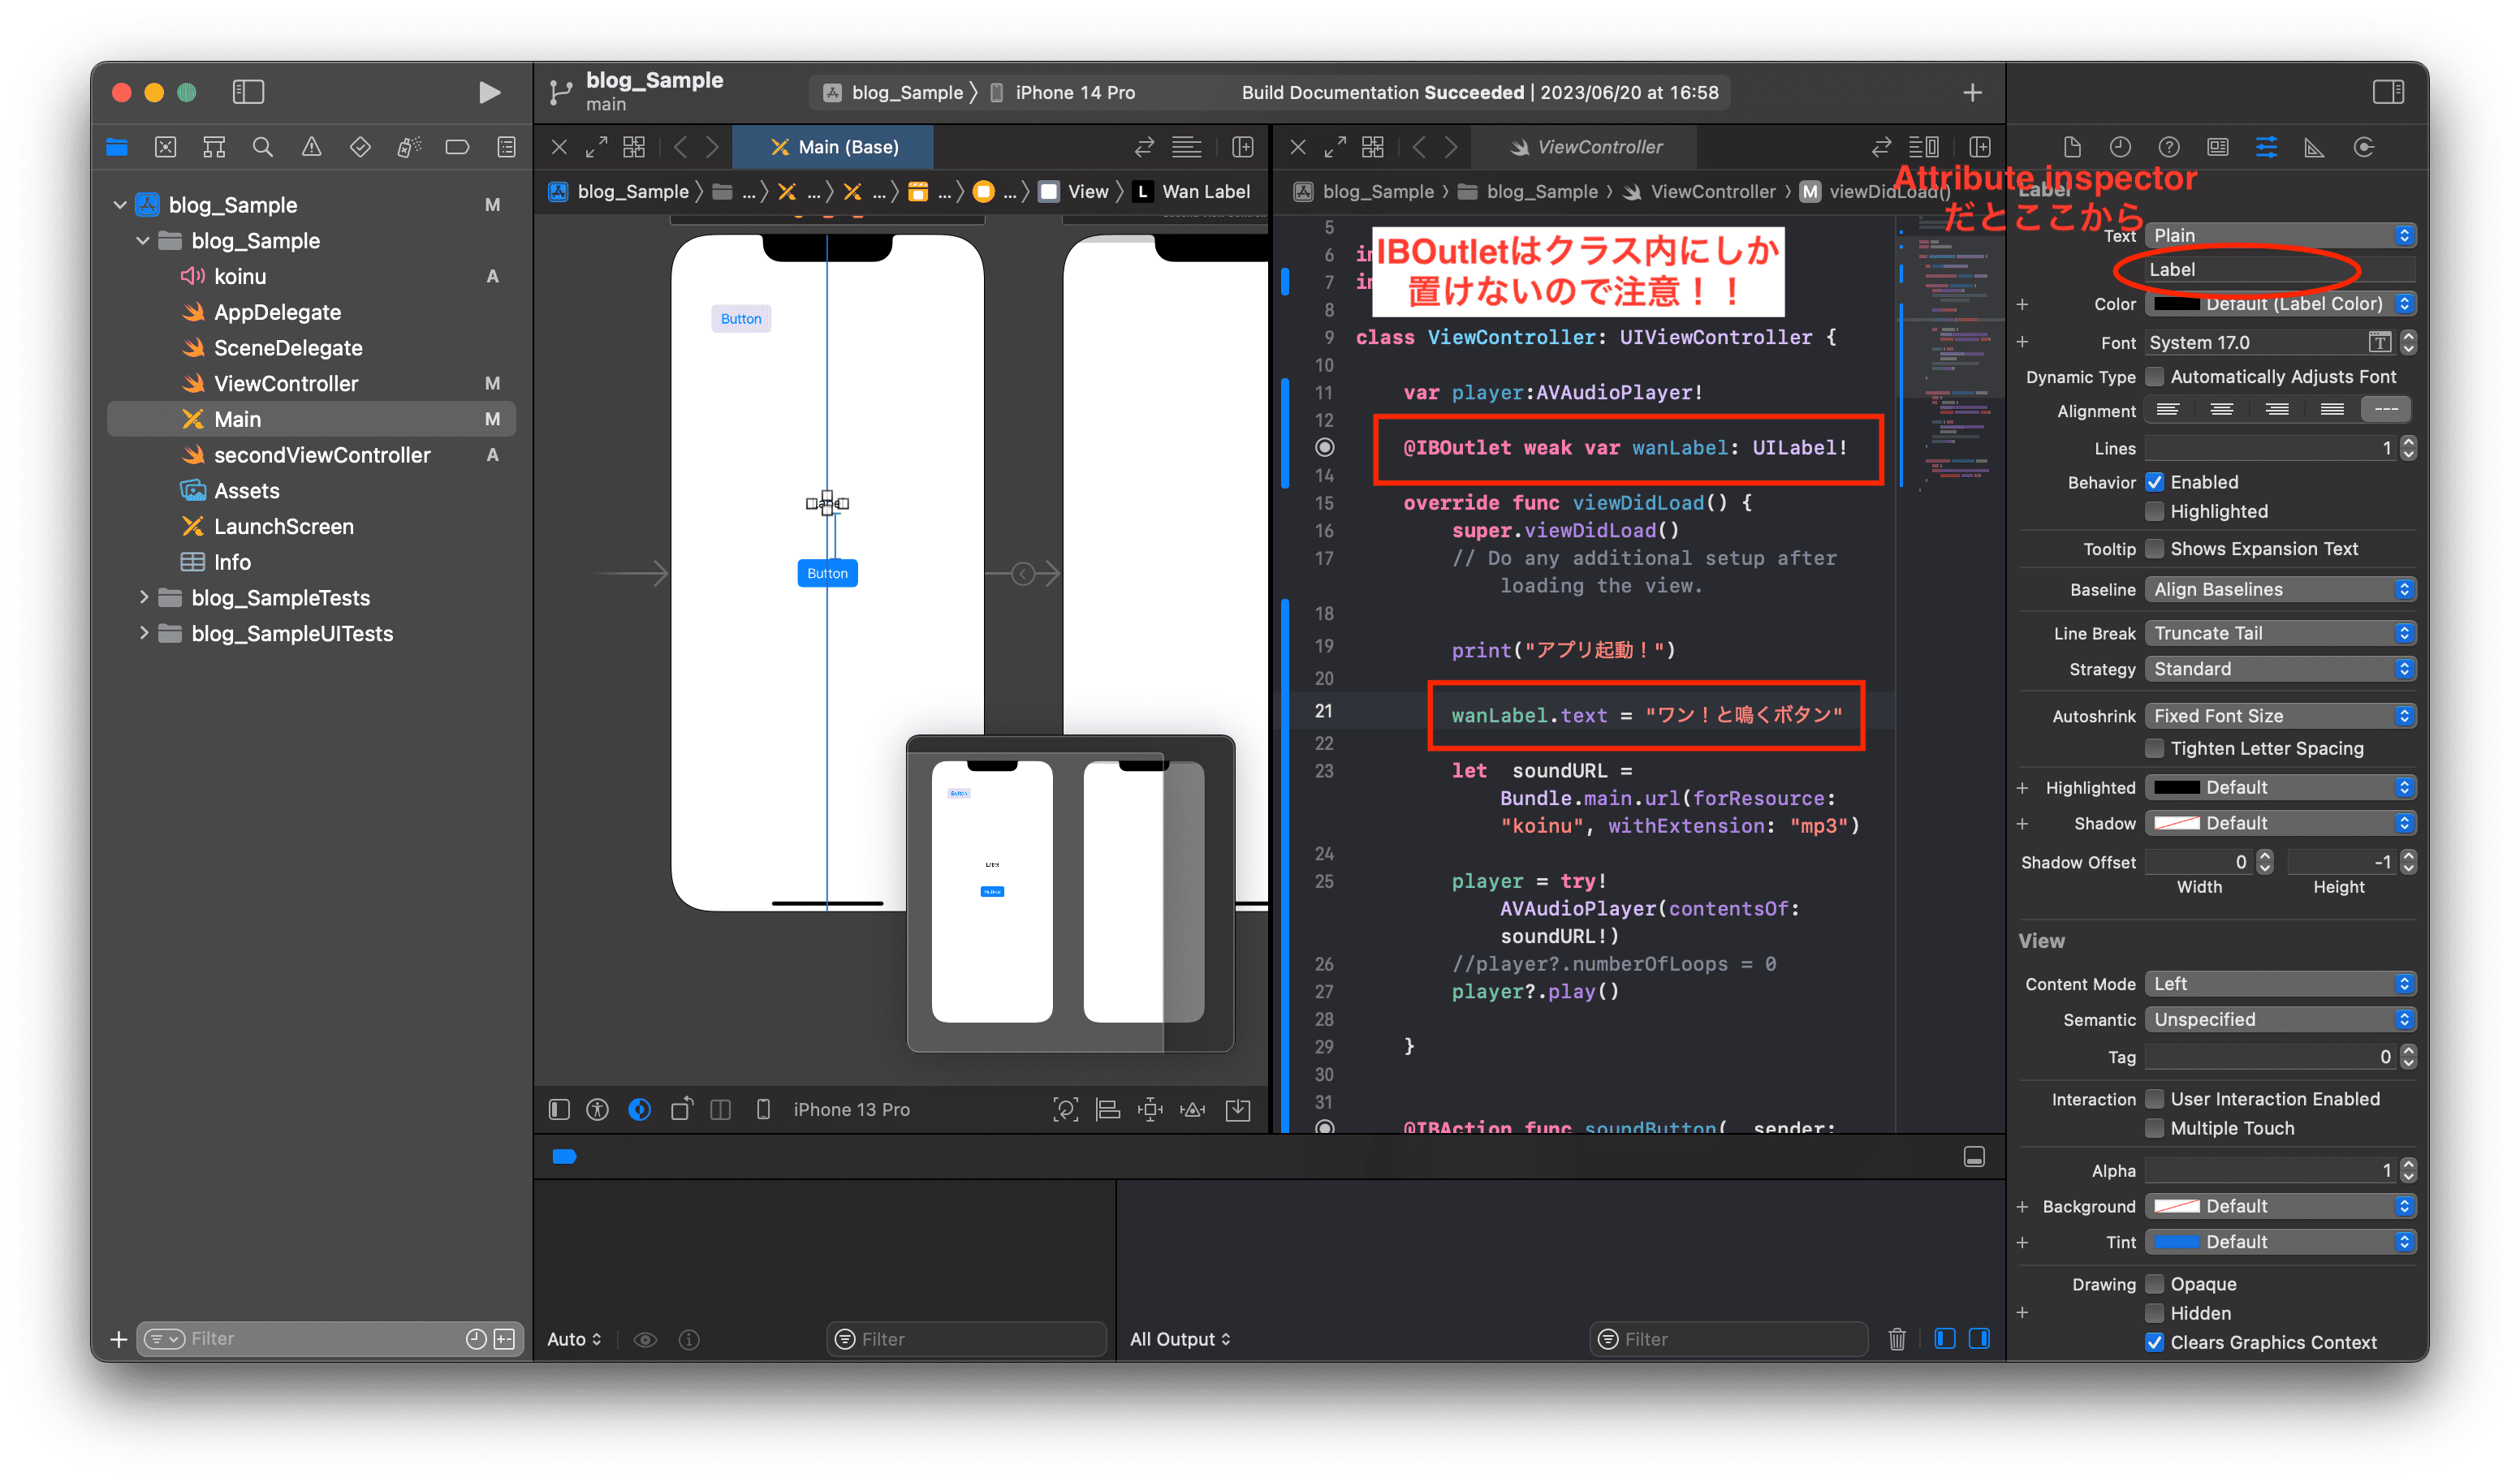
Task: Toggle Automatically Adjusts Font checkbox
Action: pos(2155,377)
